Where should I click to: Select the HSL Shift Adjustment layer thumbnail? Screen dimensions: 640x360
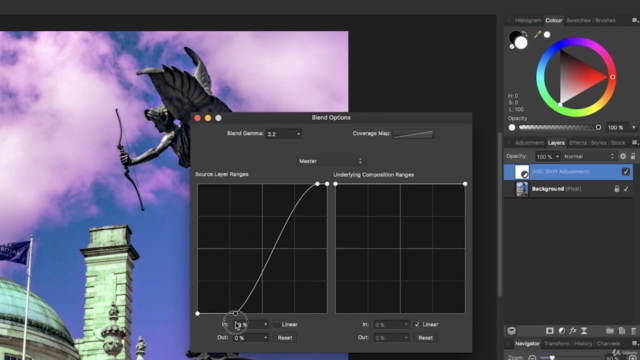click(x=522, y=172)
